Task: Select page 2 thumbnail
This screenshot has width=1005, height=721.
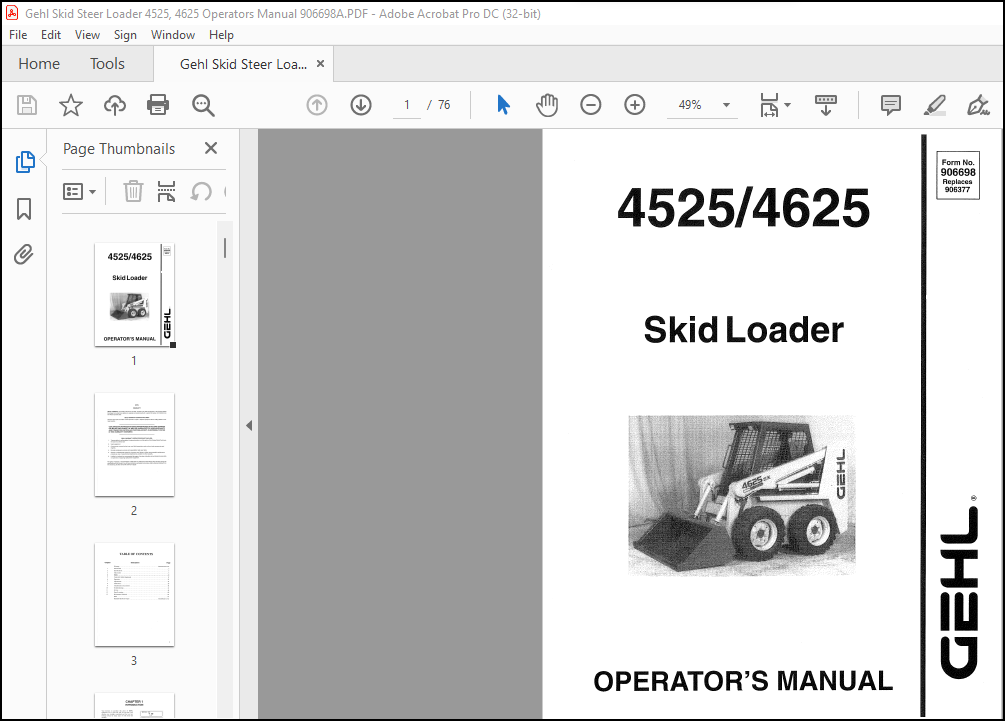Action: coord(134,445)
